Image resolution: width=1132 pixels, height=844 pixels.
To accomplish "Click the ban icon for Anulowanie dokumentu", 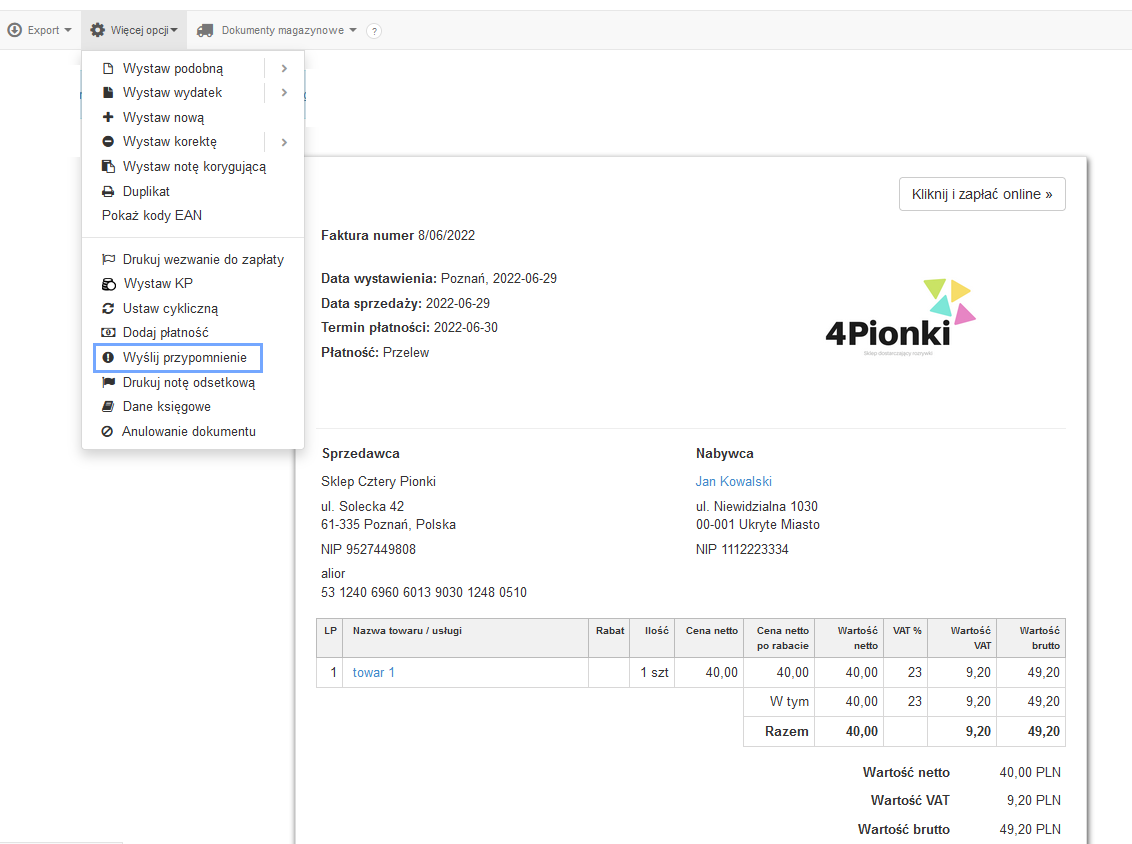I will coord(108,431).
